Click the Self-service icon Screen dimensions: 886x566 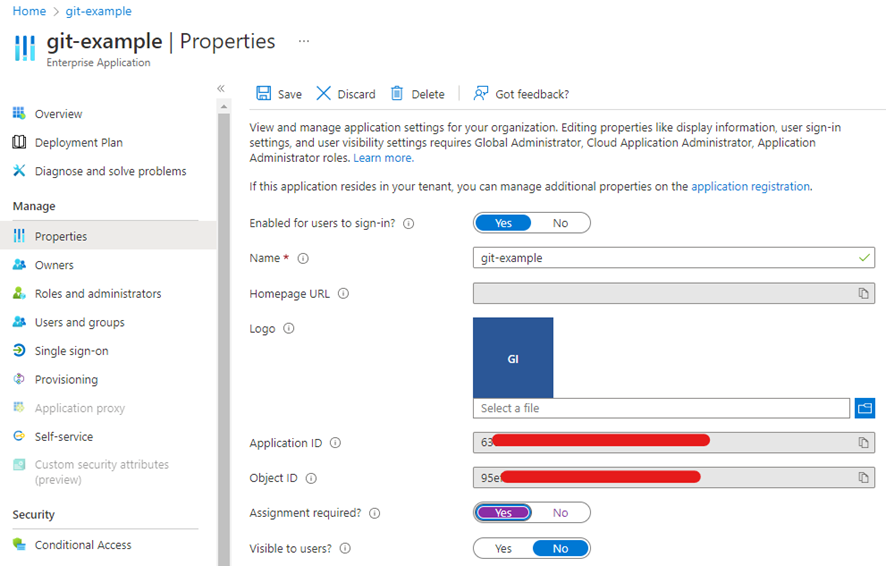pos(19,436)
